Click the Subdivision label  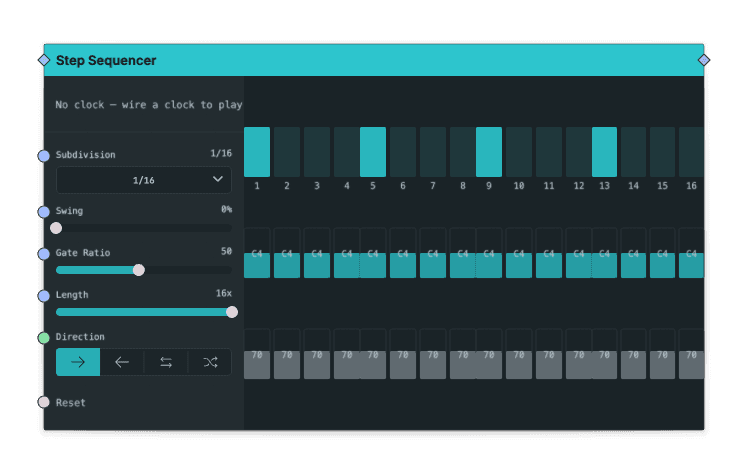pos(85,155)
